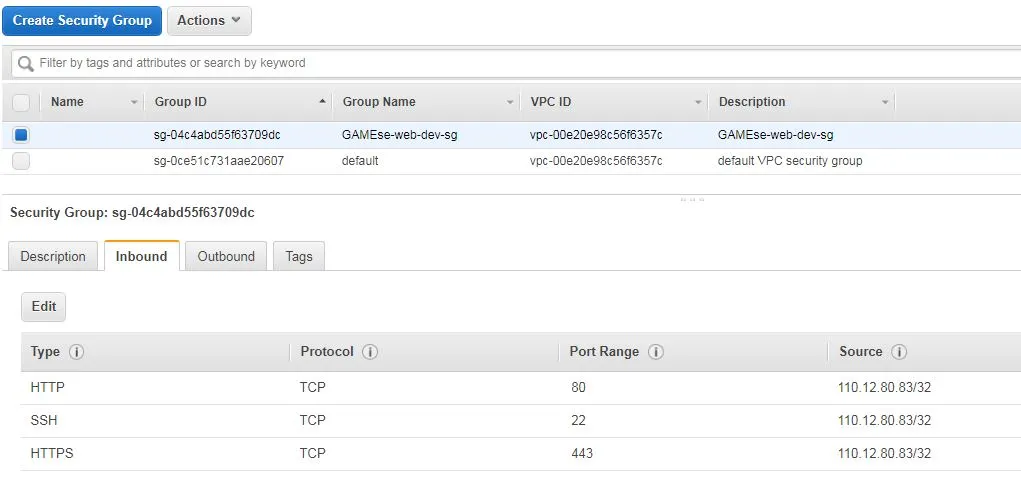The image size is (1021, 492).
Task: Click the filter by tags search field
Action: (516, 63)
